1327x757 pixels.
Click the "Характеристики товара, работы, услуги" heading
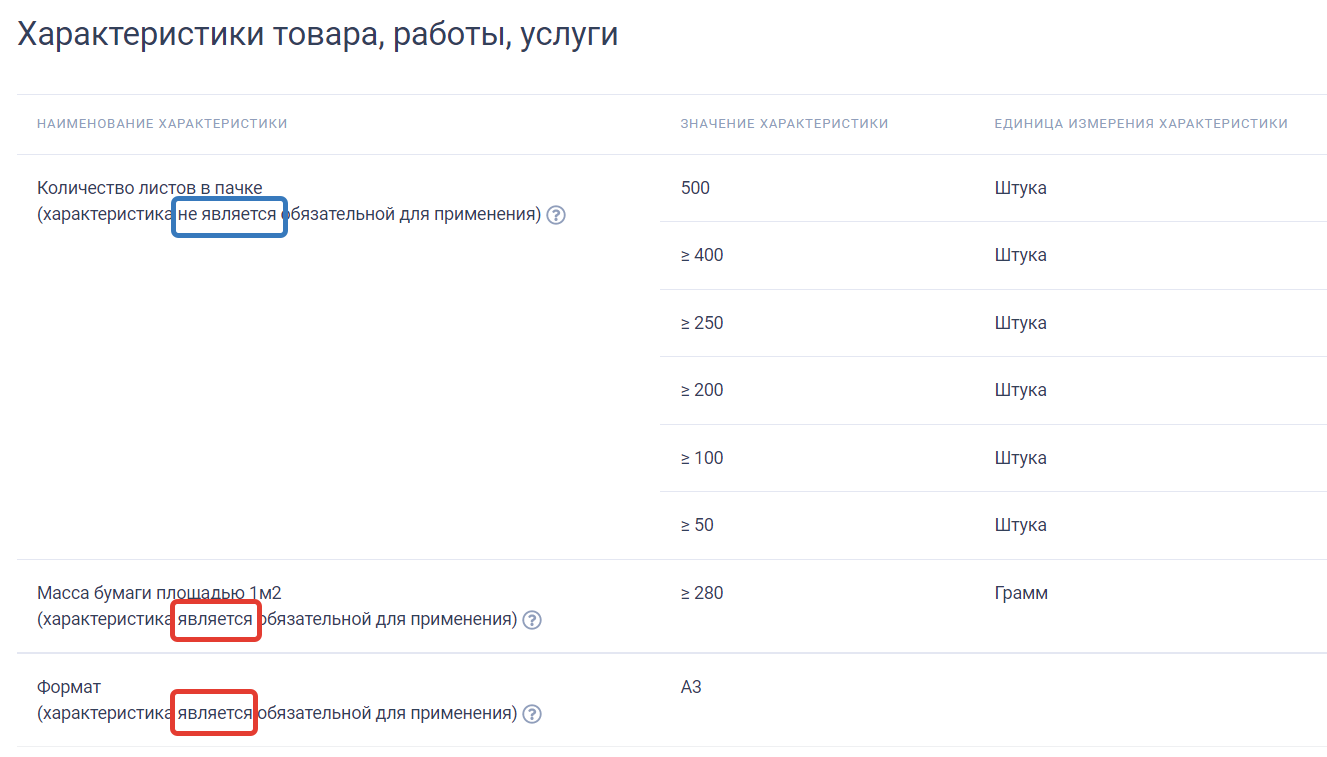pyautogui.click(x=318, y=35)
